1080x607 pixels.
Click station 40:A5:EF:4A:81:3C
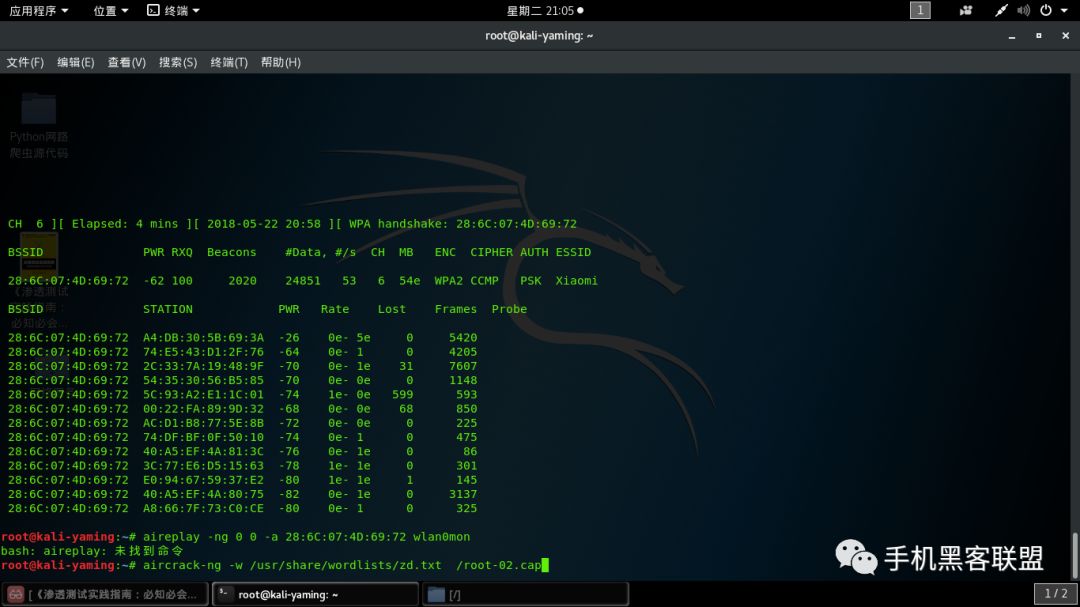203,452
